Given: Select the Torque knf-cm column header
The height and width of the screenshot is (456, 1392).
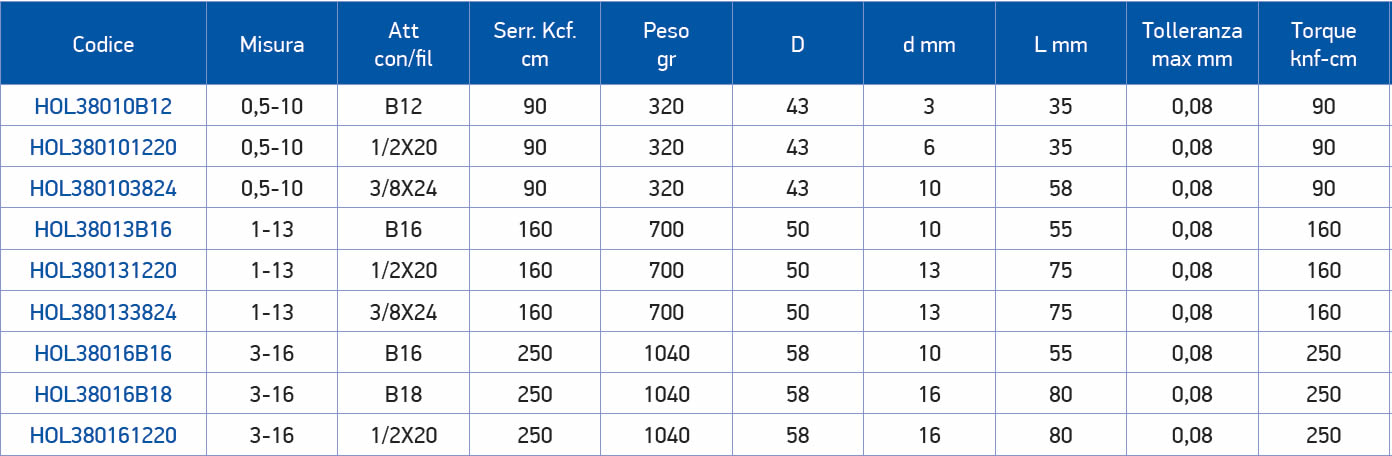Looking at the screenshot, I should tap(1324, 45).
